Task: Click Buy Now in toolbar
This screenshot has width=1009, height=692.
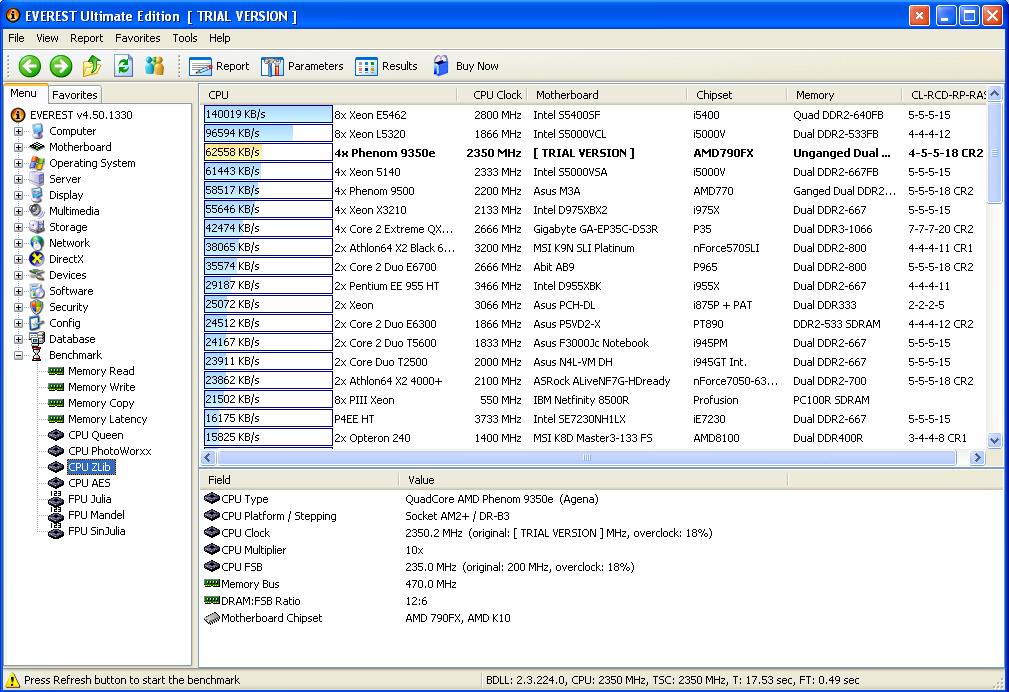Action: tap(465, 66)
